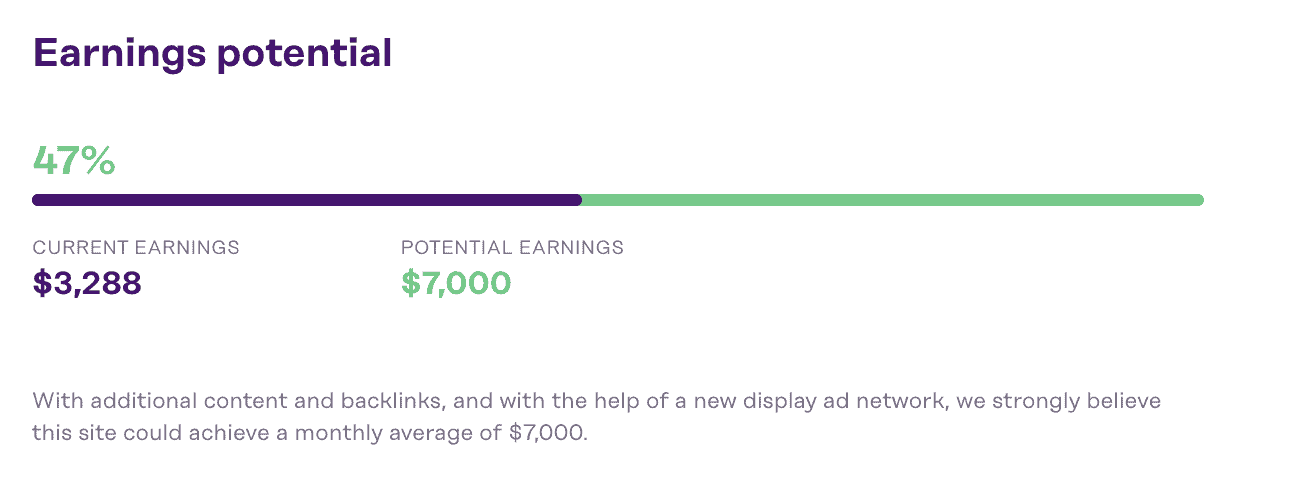
Task: Click the green $7,000 potential earnings value
Action: click(x=456, y=283)
